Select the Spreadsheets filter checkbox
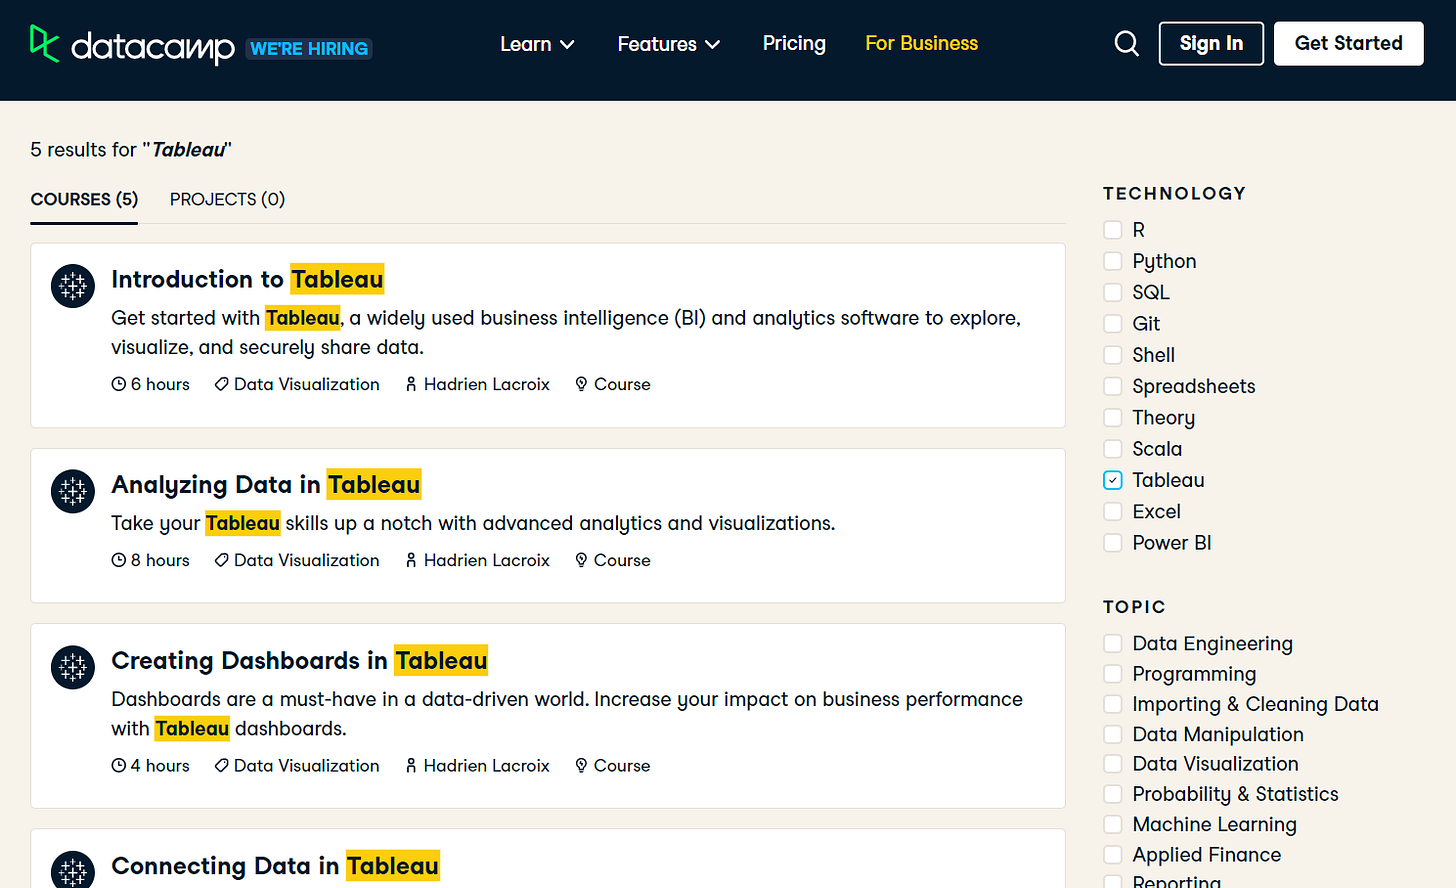1456x888 pixels. pyautogui.click(x=1113, y=386)
